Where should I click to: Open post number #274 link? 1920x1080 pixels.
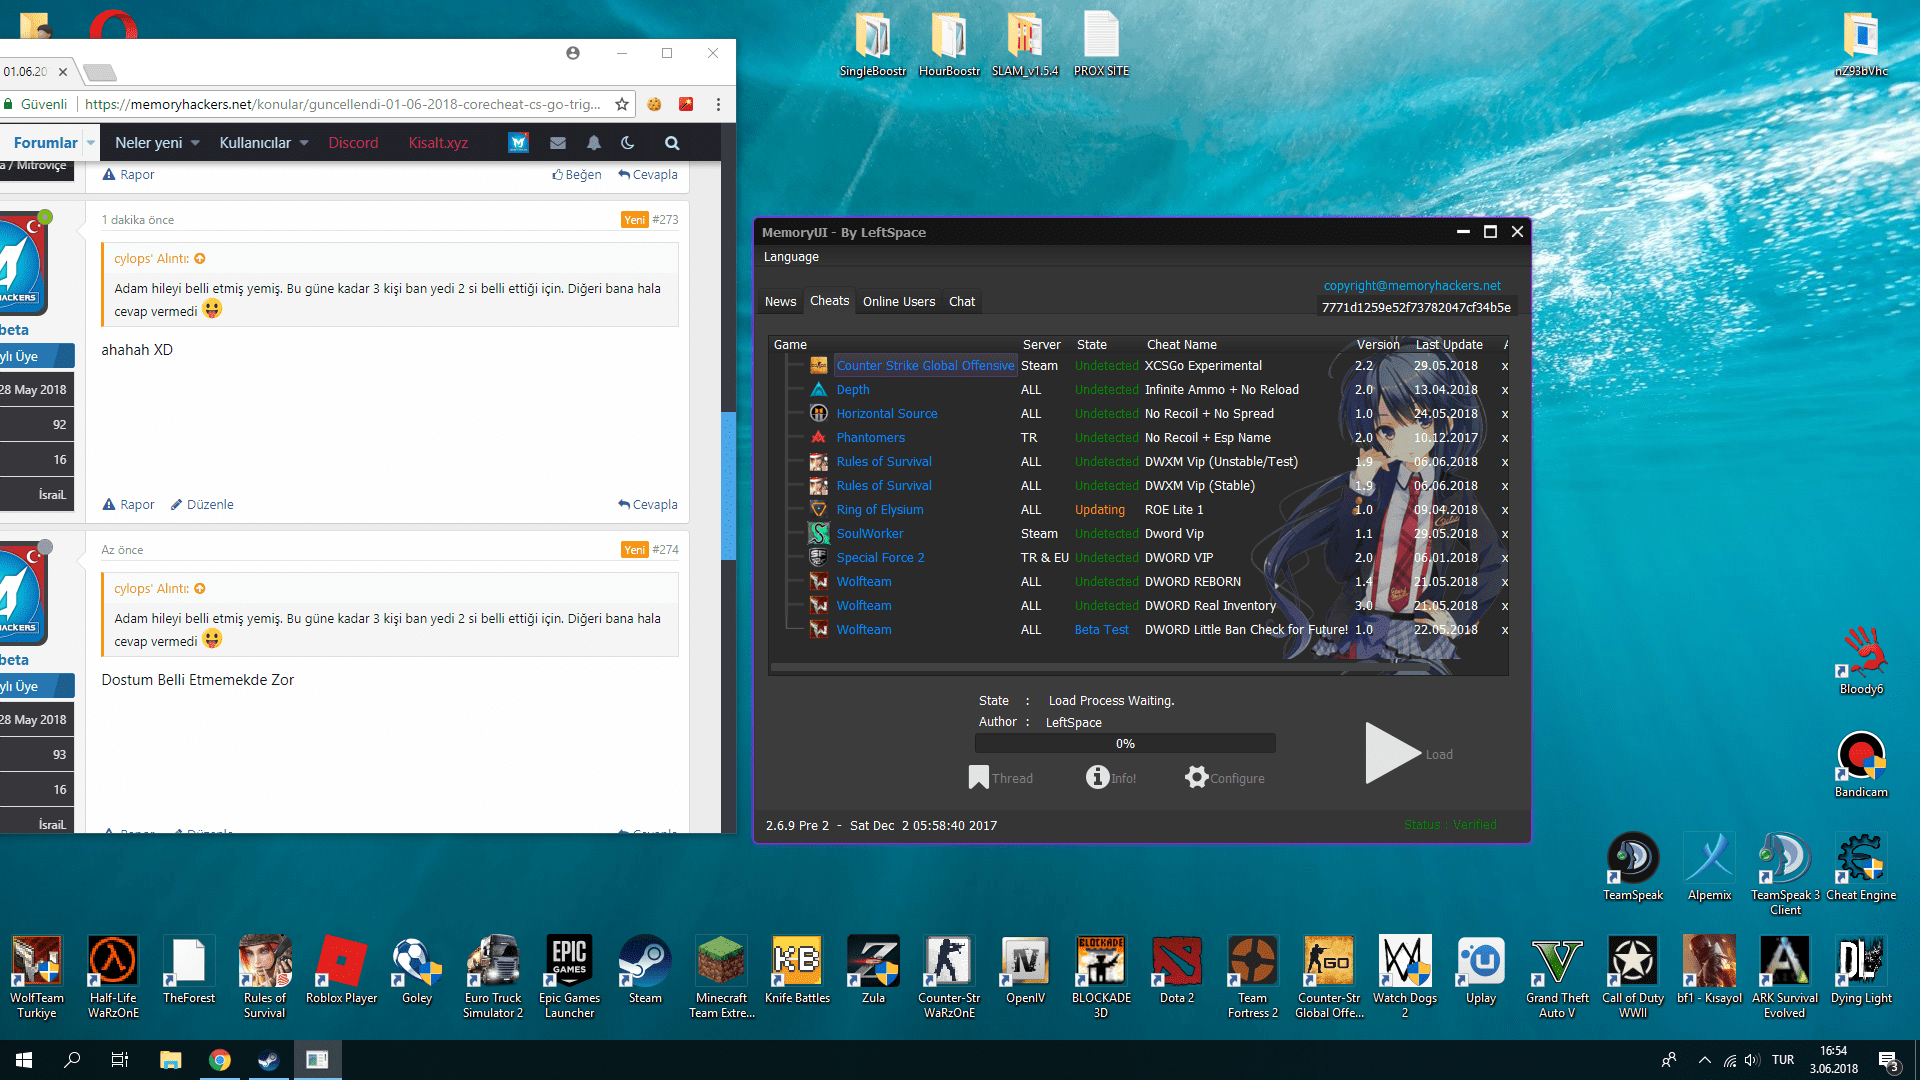(x=665, y=550)
